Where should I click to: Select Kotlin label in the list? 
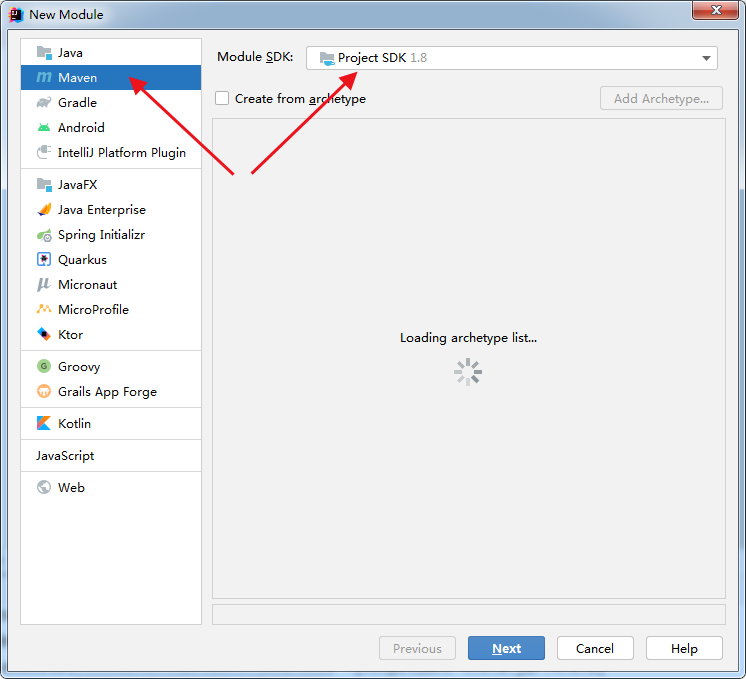74,423
